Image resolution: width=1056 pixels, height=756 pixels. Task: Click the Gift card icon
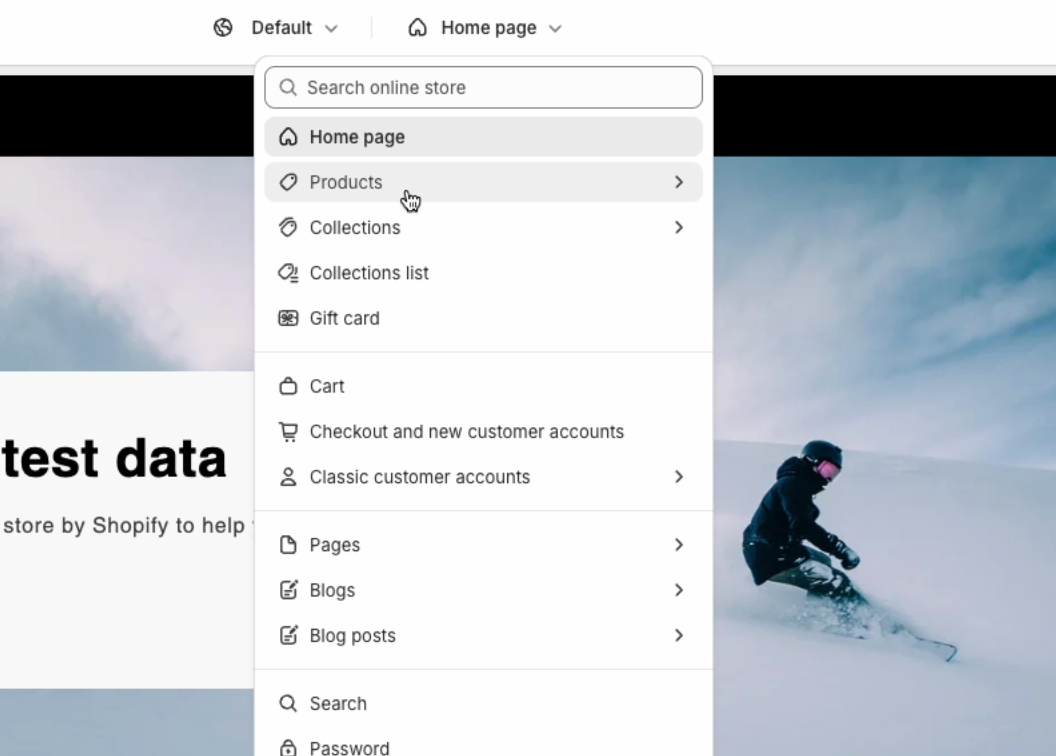pos(288,318)
